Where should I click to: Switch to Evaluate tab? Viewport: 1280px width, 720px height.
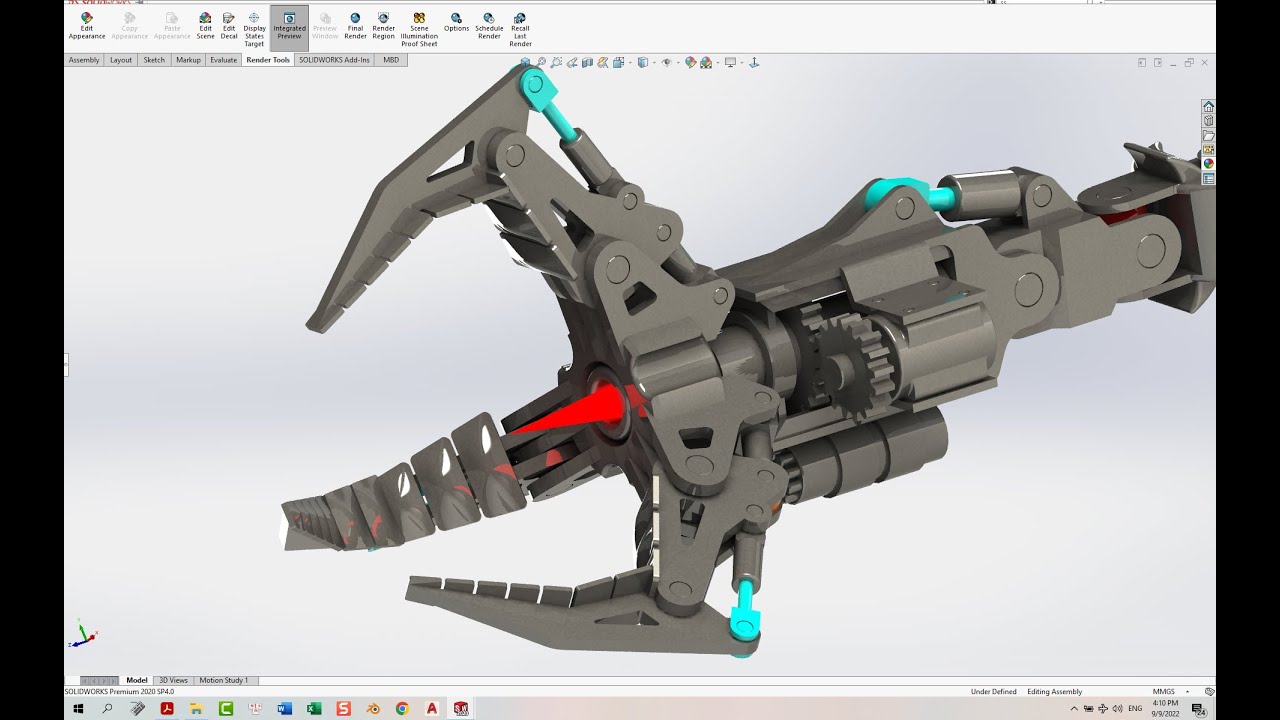[x=224, y=60]
